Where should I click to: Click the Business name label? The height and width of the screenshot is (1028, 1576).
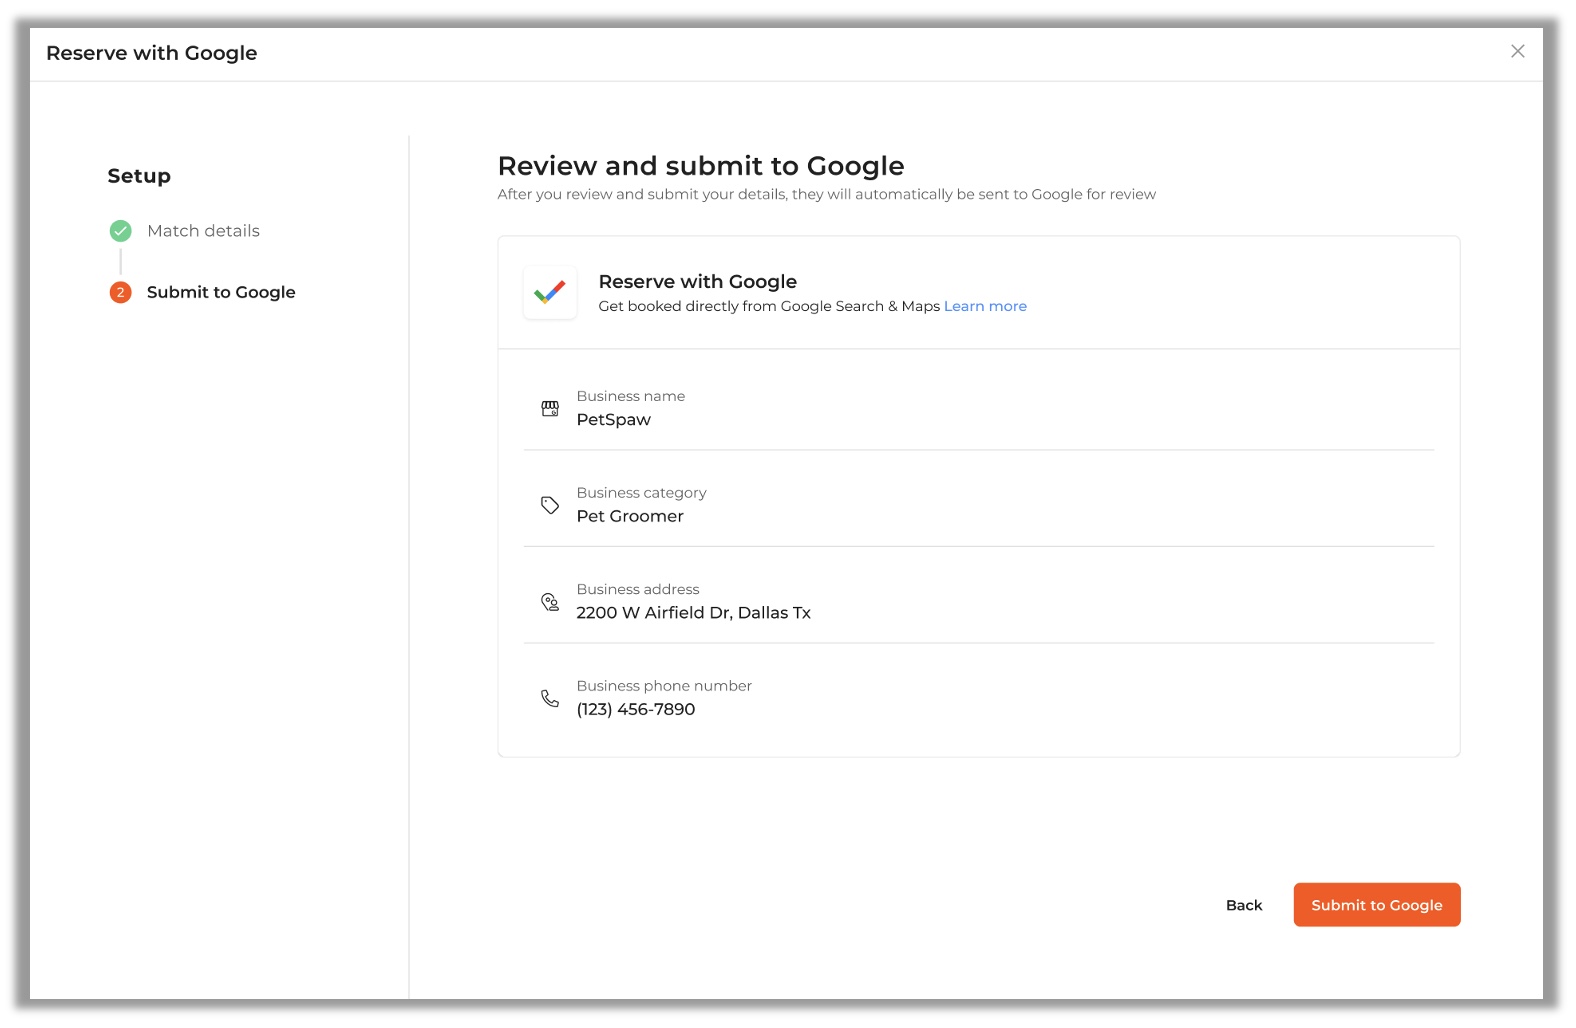[630, 396]
